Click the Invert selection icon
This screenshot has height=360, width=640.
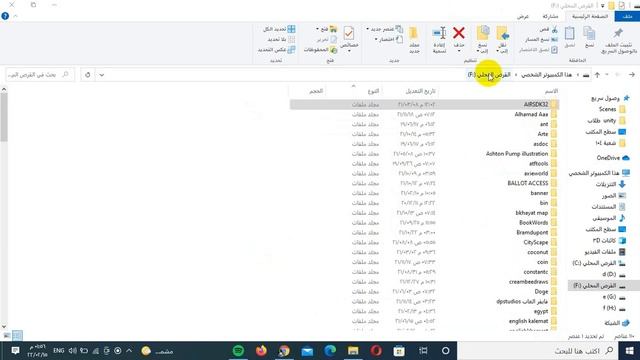coord(291,49)
